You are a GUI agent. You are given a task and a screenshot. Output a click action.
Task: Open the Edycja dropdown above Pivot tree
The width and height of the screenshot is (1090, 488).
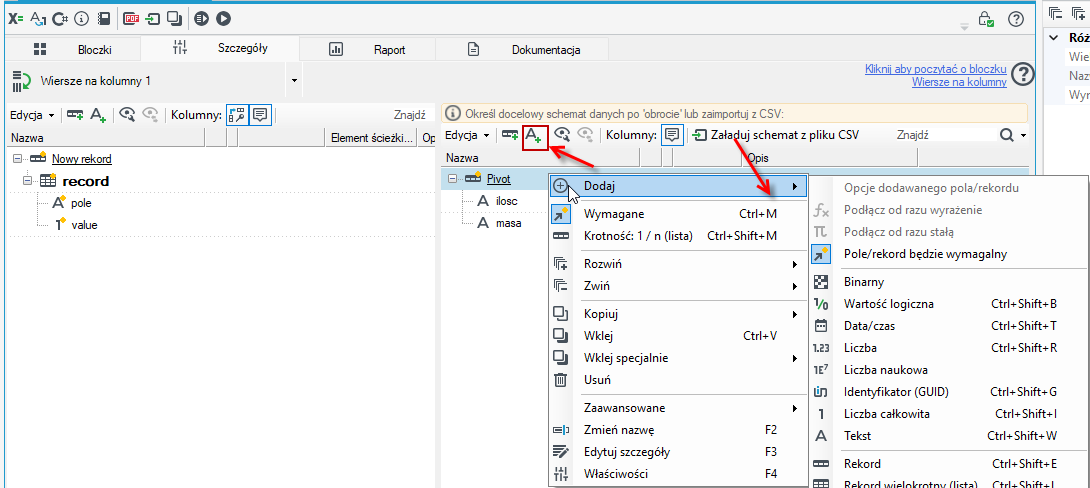[468, 134]
